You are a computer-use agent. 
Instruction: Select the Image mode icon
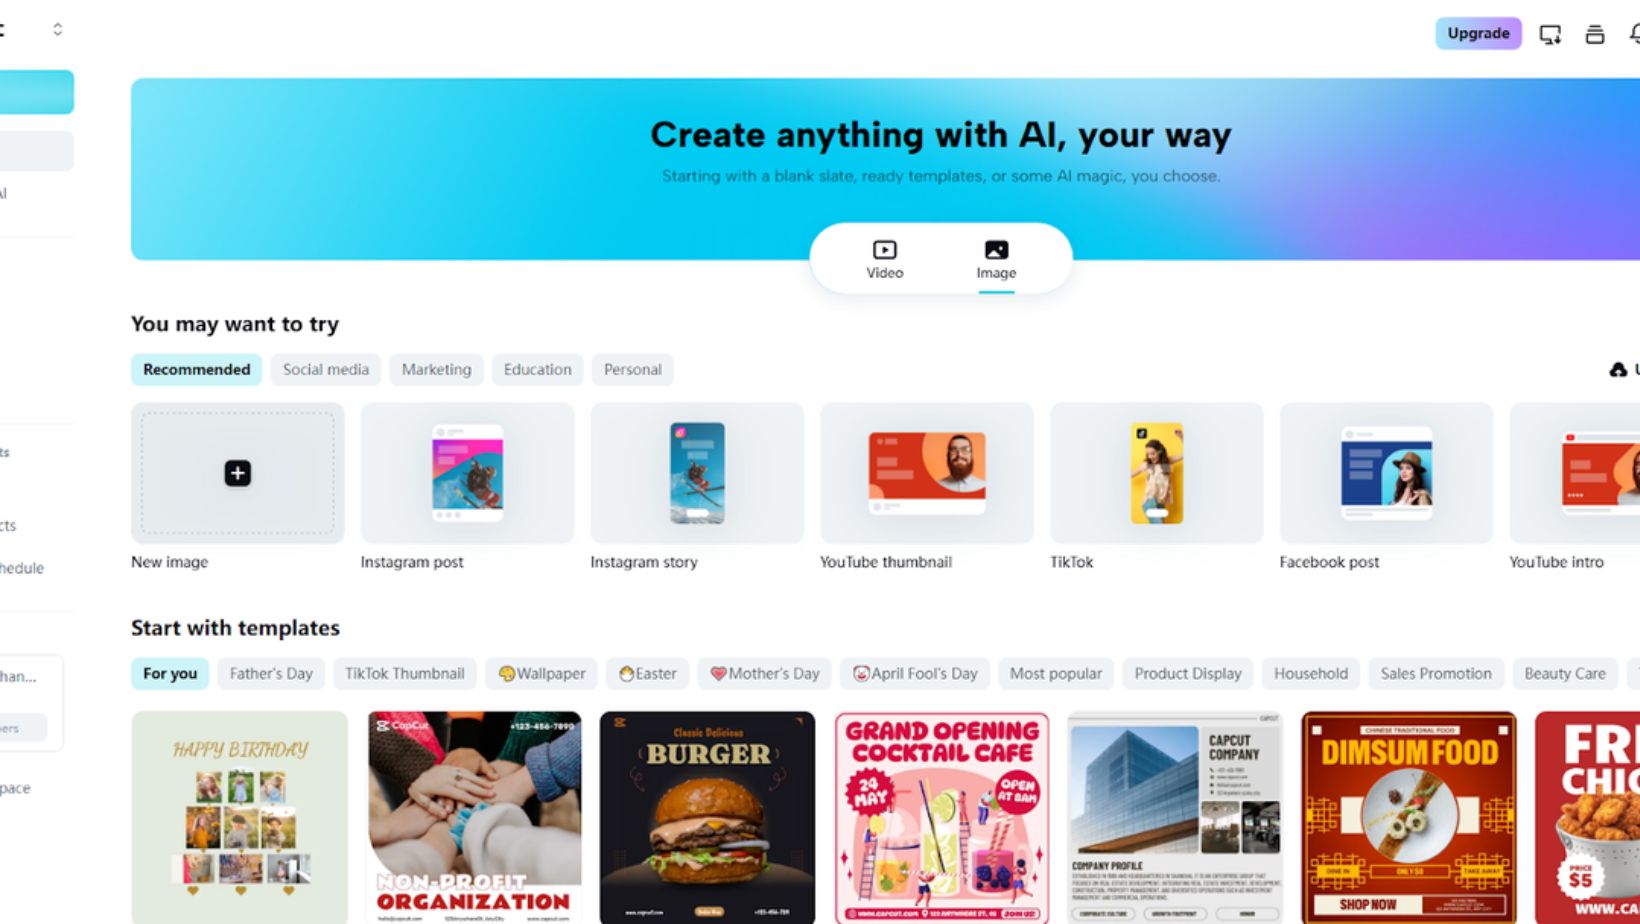[x=996, y=250]
